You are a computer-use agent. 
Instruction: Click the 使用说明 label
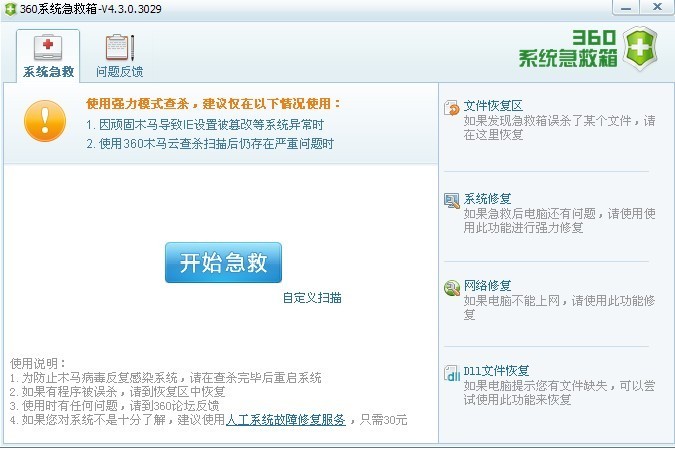click(x=38, y=364)
